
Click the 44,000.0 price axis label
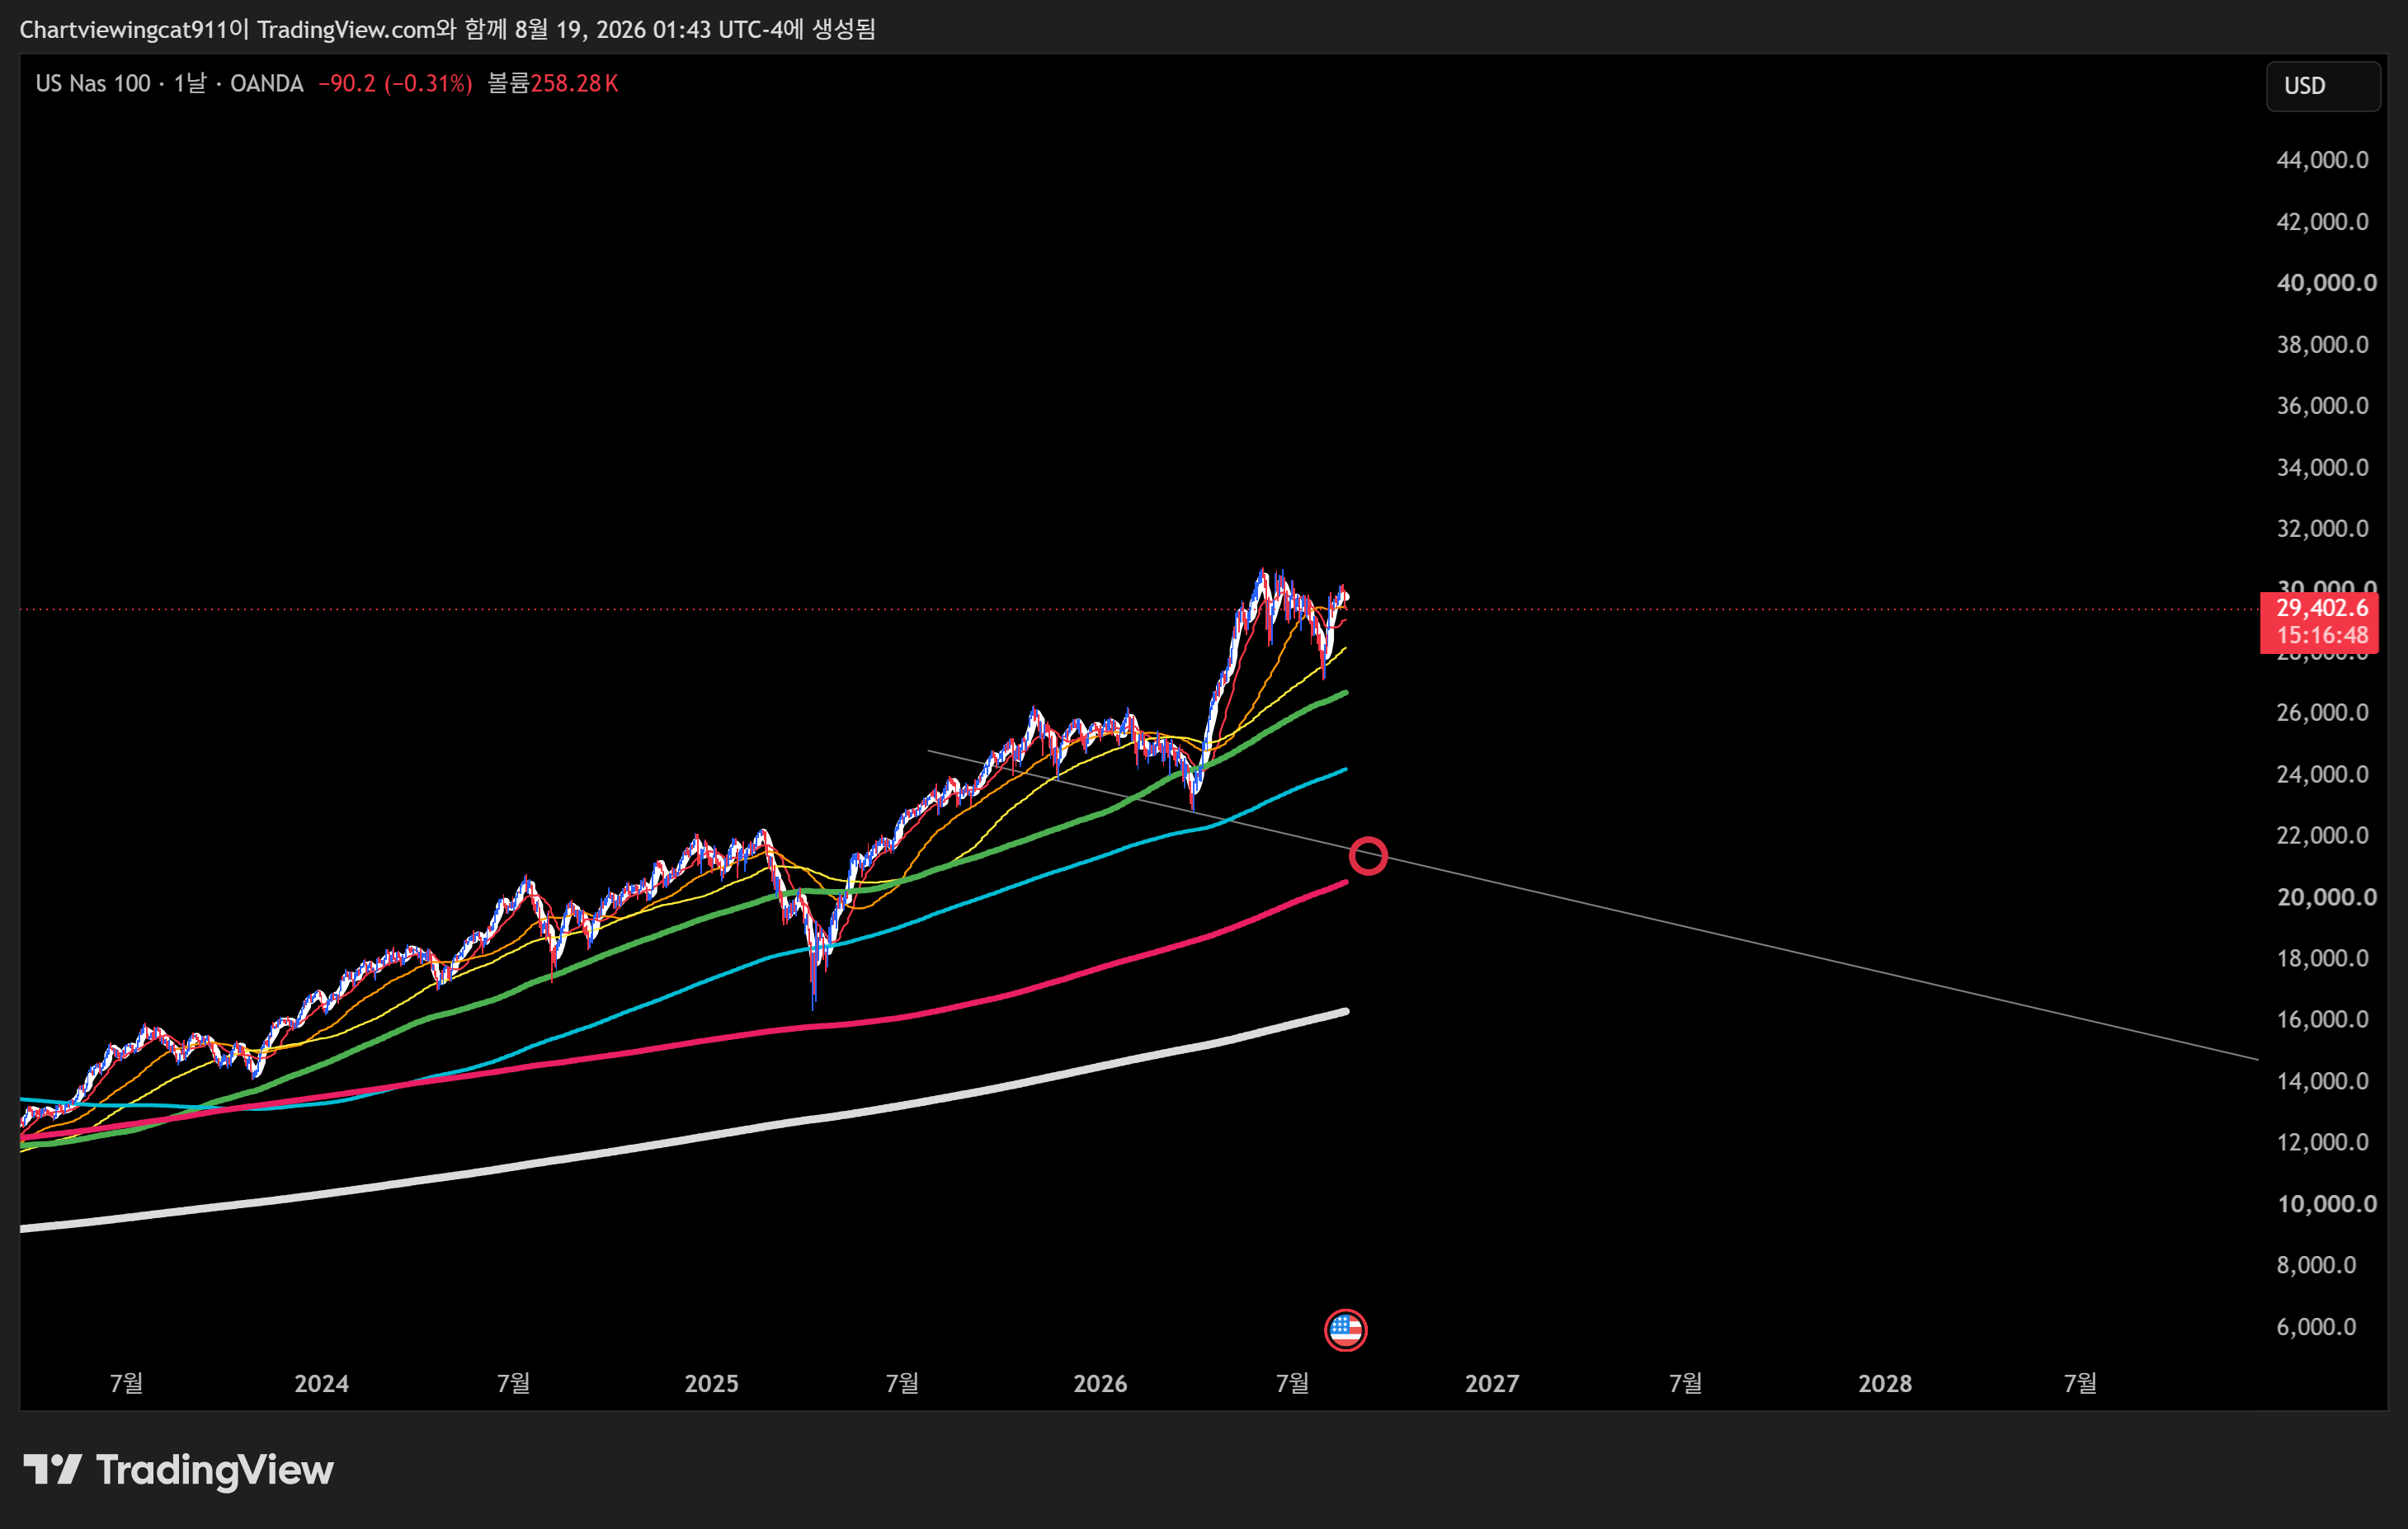(2322, 160)
